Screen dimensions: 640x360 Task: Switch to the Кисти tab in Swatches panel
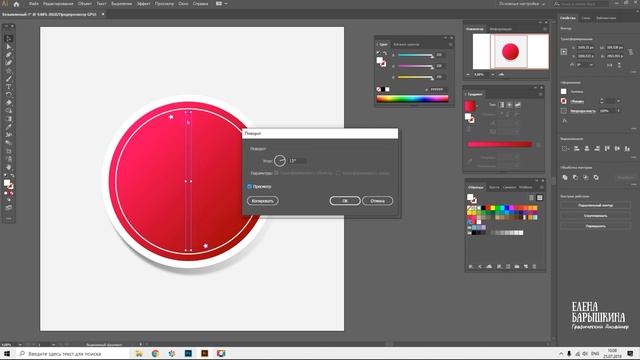(494, 187)
